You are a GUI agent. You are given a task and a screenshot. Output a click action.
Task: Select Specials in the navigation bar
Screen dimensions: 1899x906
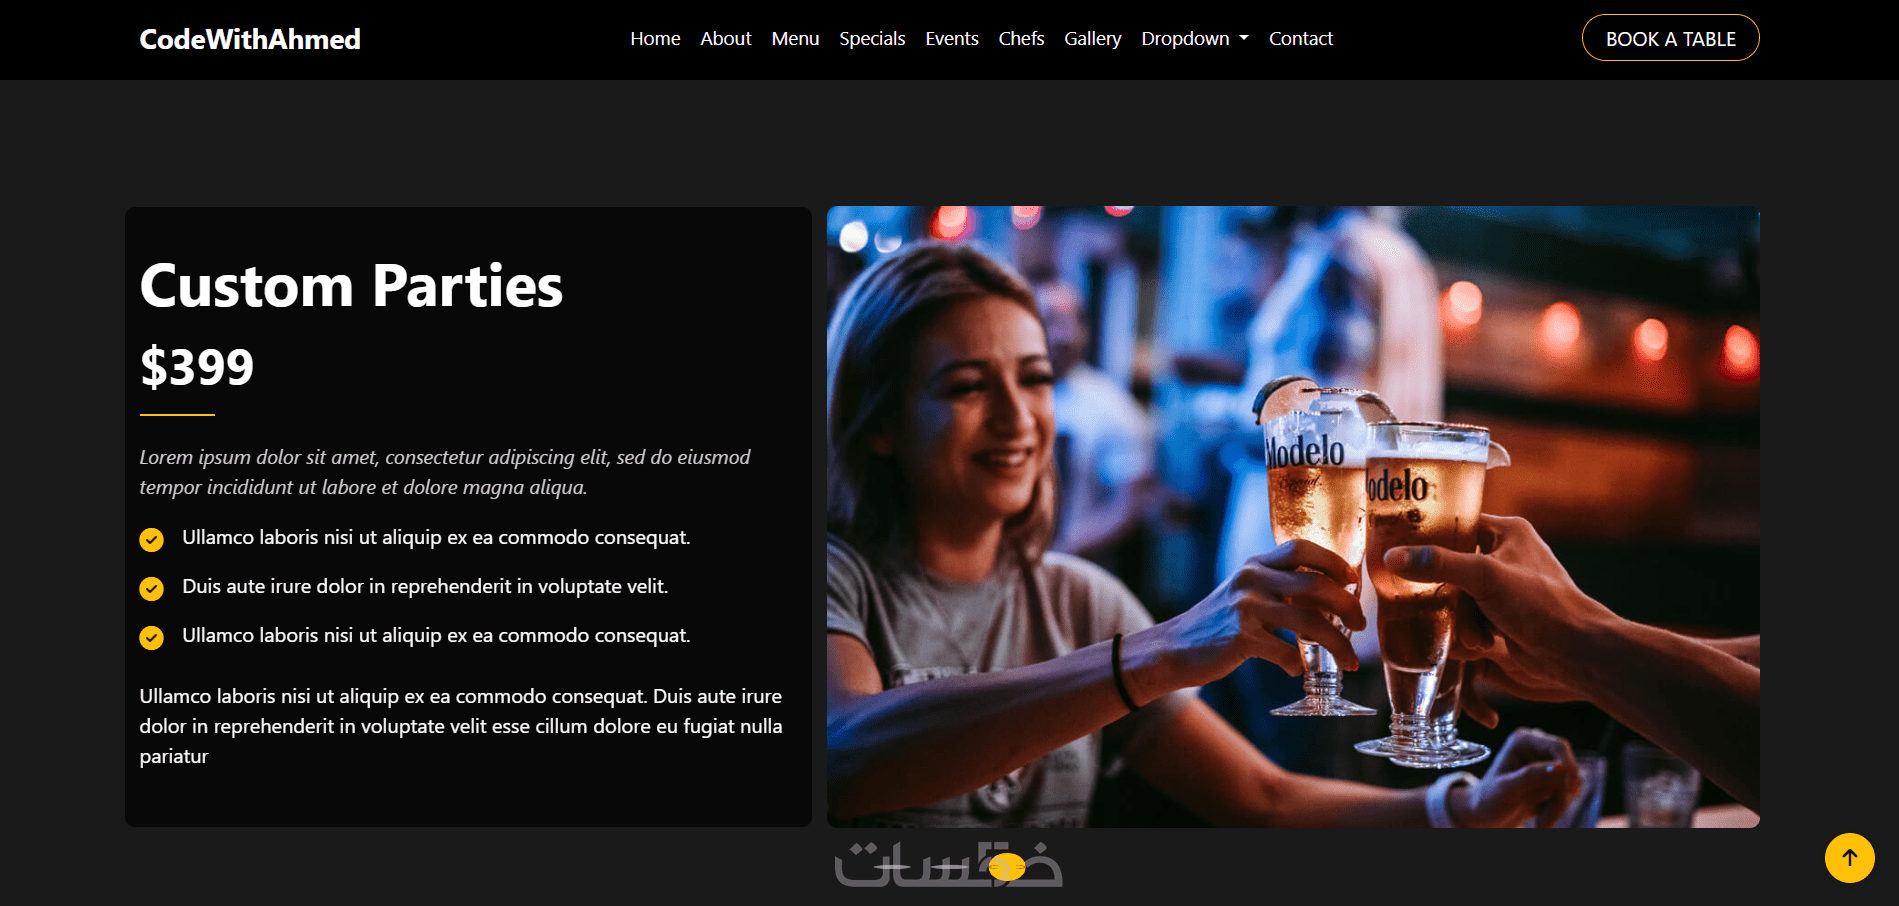[872, 38]
